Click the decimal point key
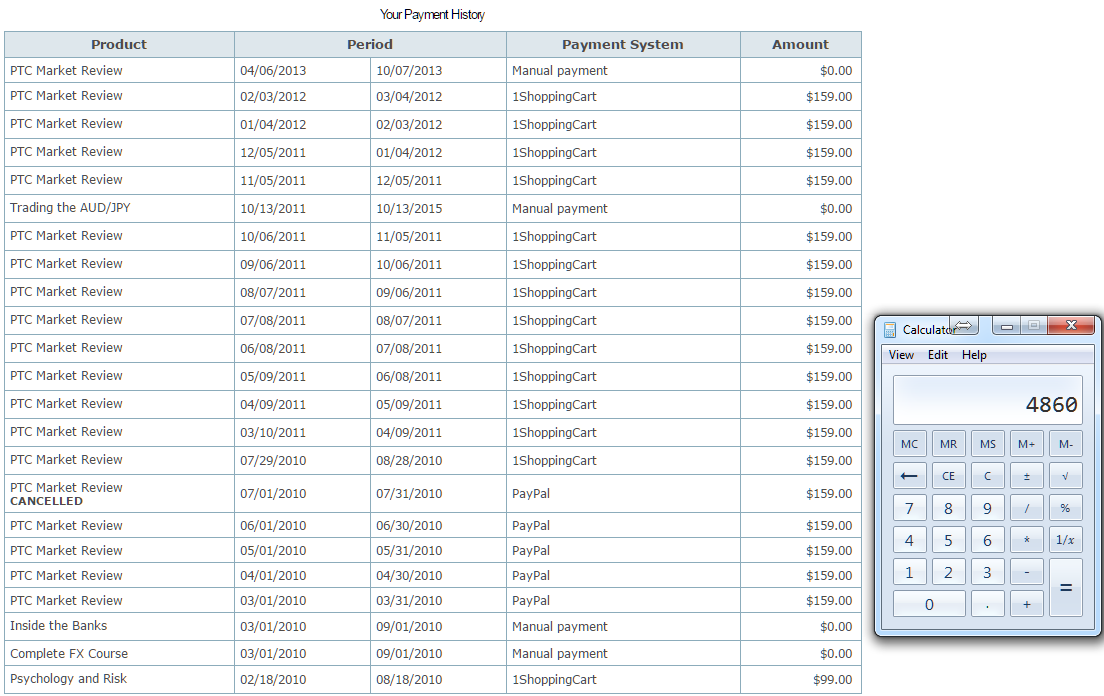The image size is (1104, 696). (x=988, y=605)
